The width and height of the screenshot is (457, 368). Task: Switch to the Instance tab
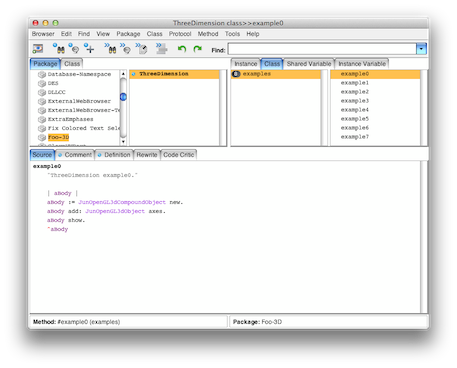tap(246, 64)
